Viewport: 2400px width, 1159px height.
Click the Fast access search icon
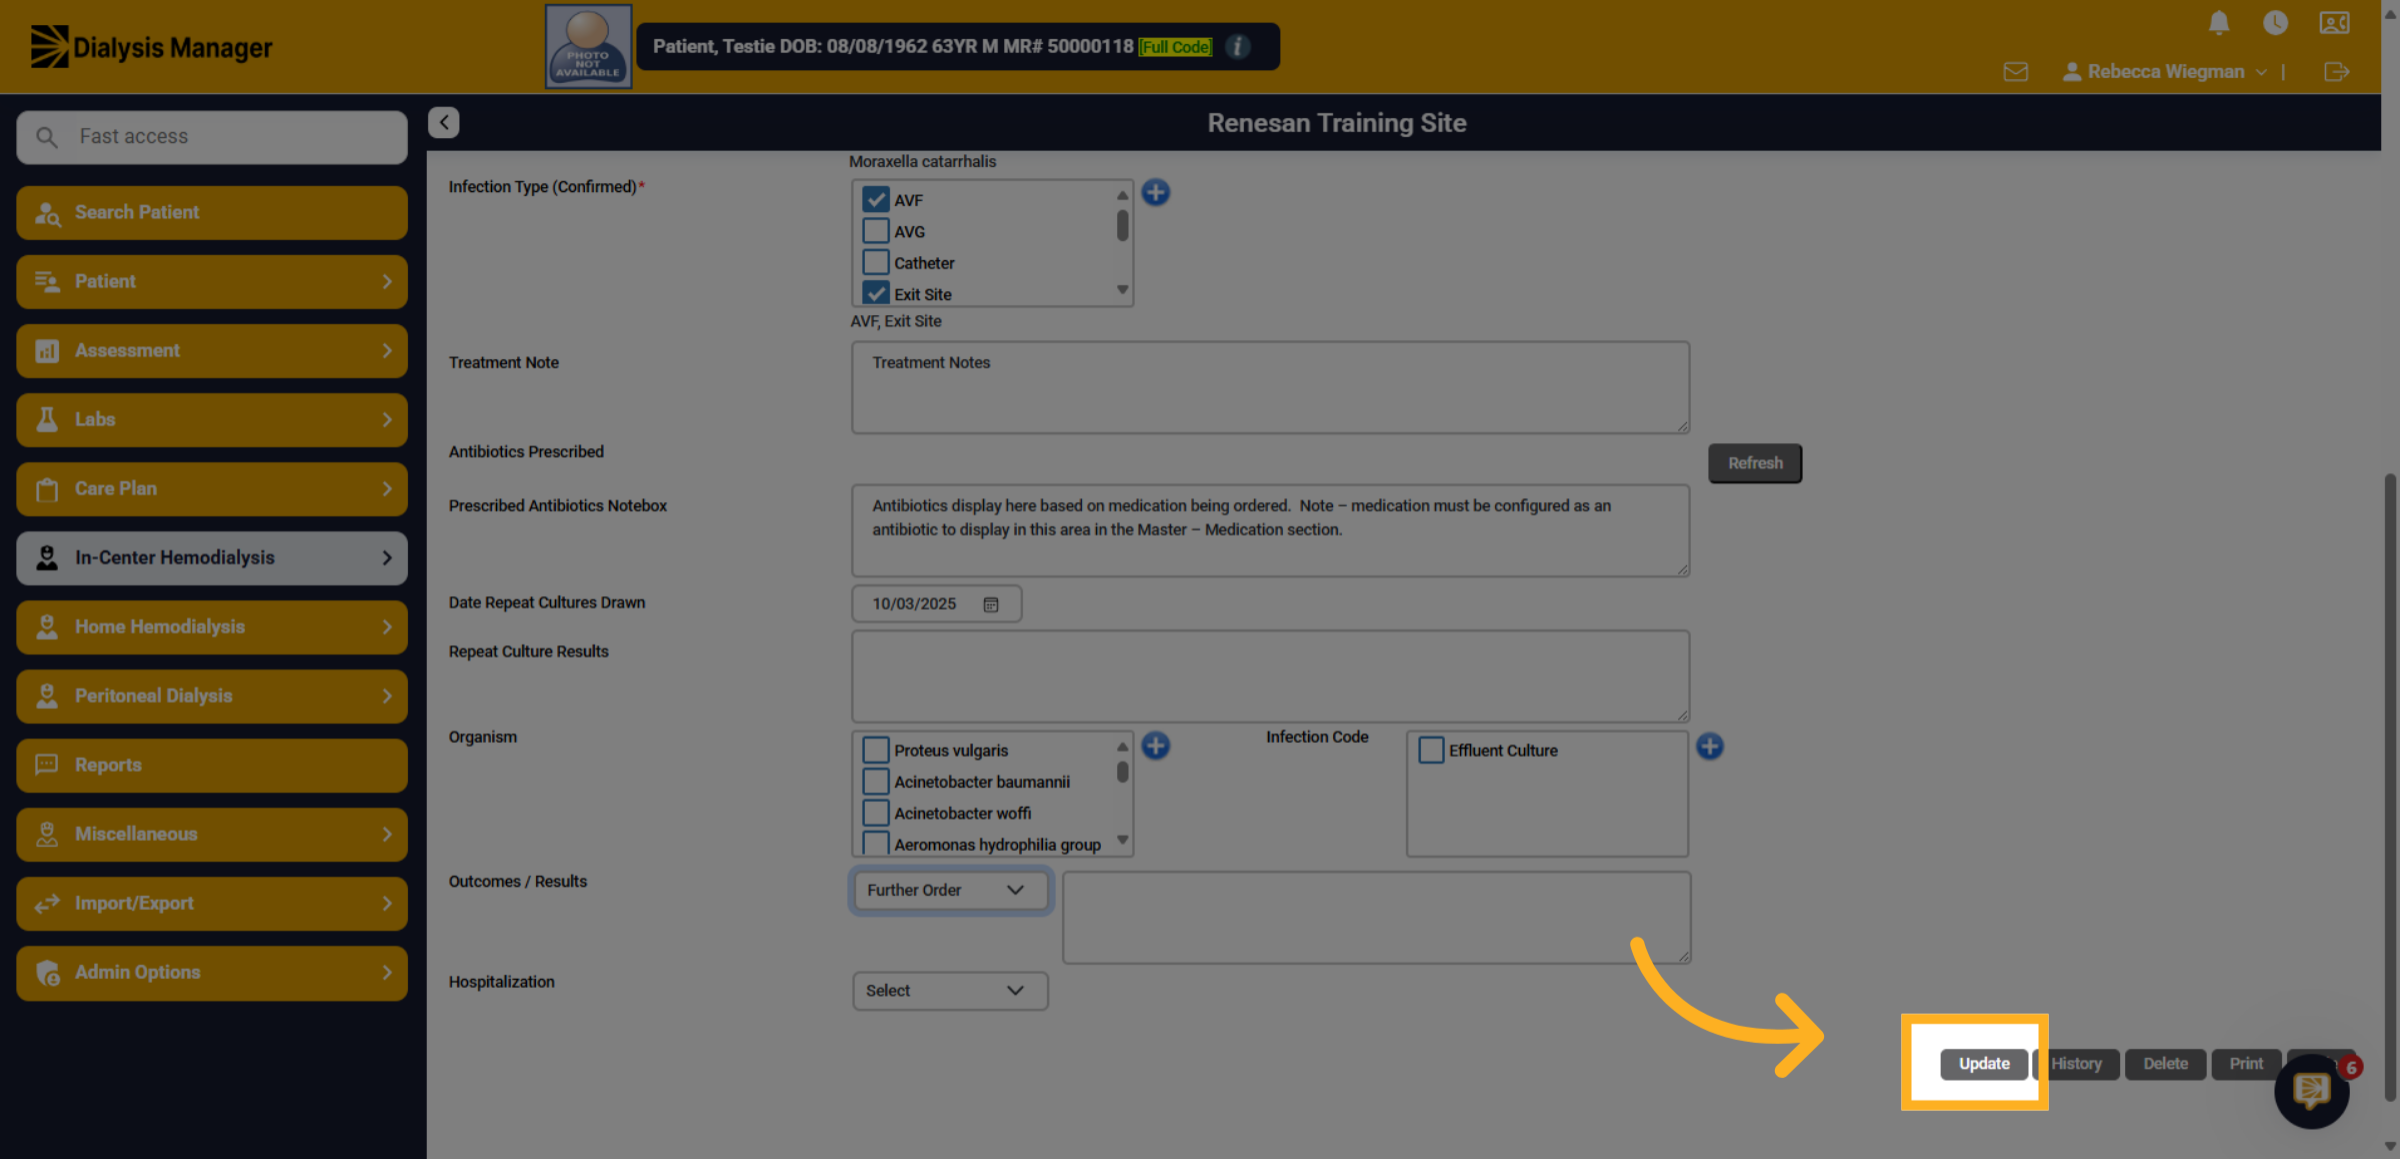pyautogui.click(x=46, y=136)
